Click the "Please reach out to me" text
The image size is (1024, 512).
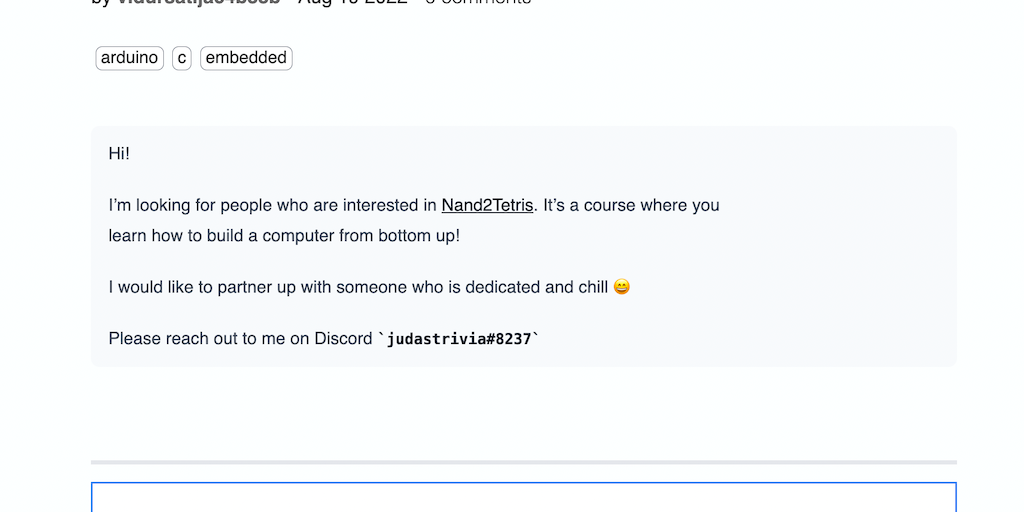point(198,339)
